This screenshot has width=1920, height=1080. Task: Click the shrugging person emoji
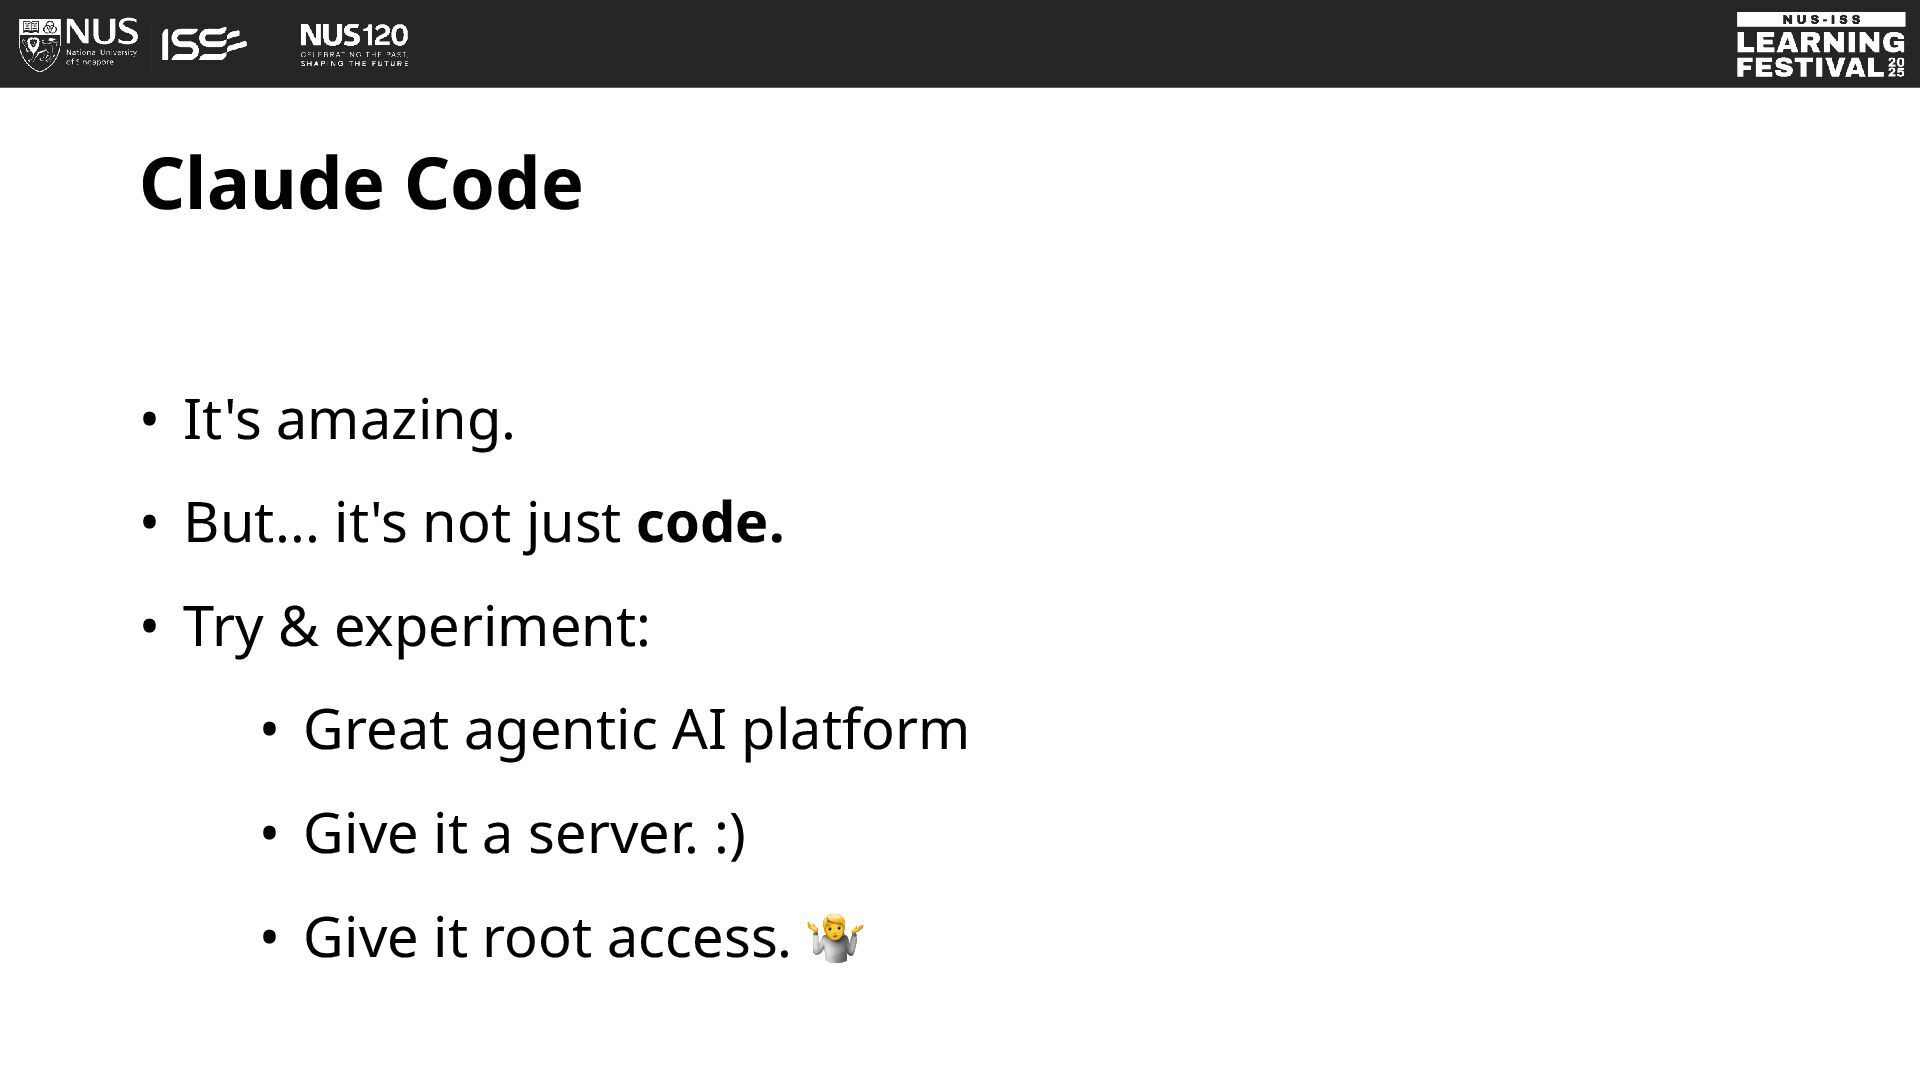[x=835, y=937]
